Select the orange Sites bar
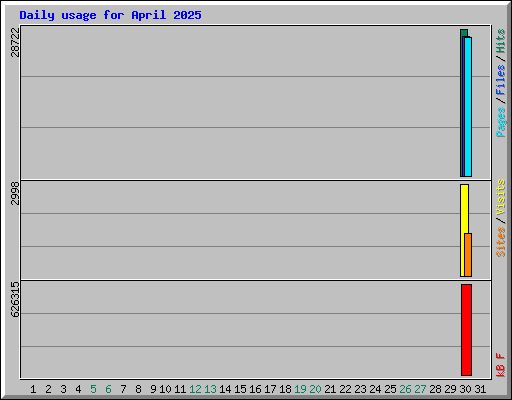The width and height of the screenshot is (512, 400). point(468,255)
